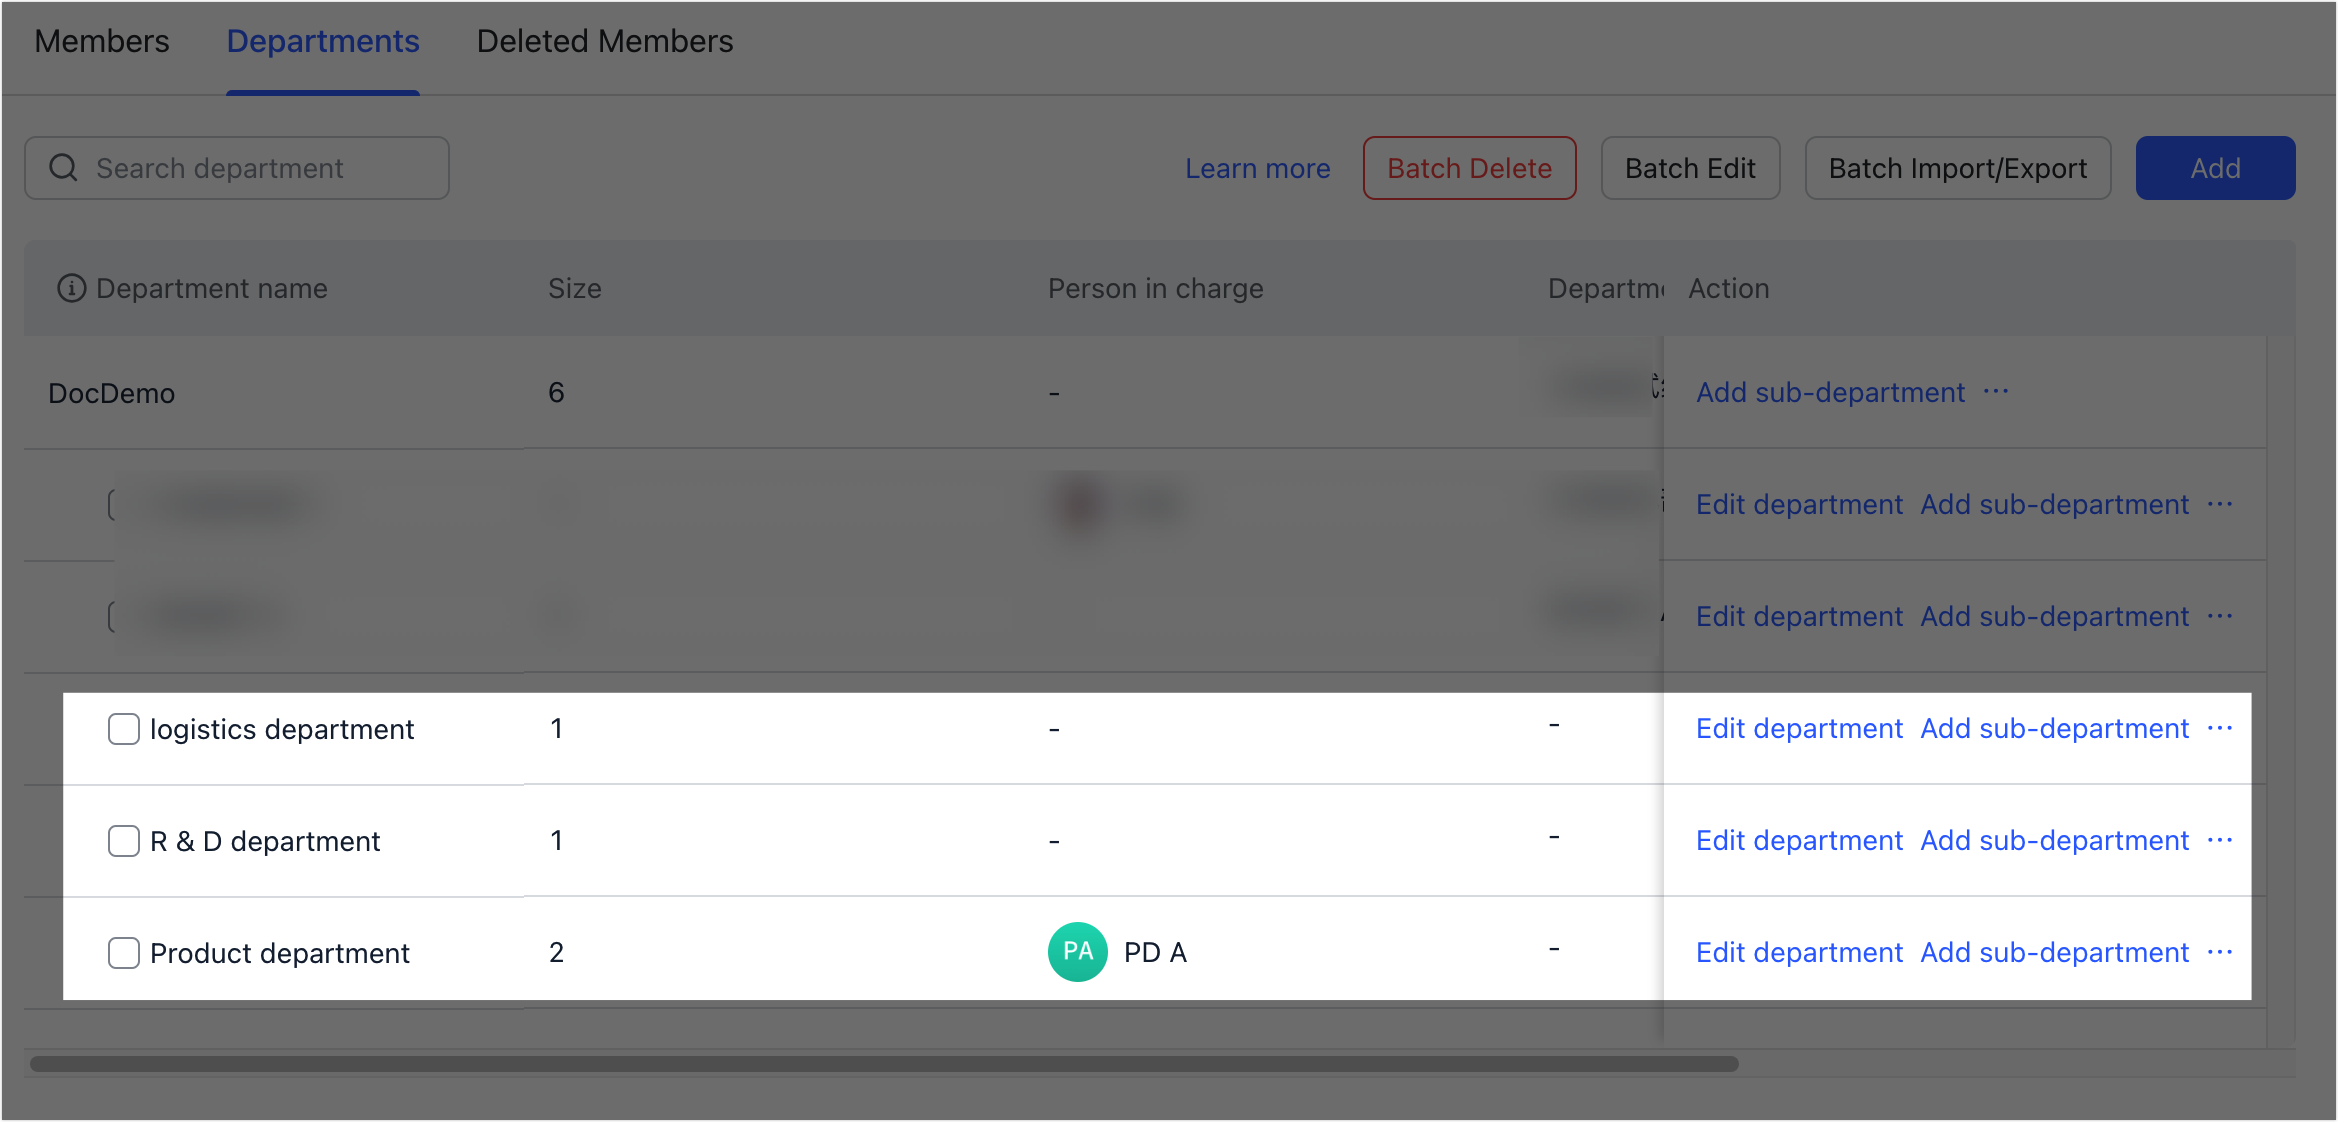Follow the Learn more link
The image size is (2338, 1122).
coord(1257,168)
